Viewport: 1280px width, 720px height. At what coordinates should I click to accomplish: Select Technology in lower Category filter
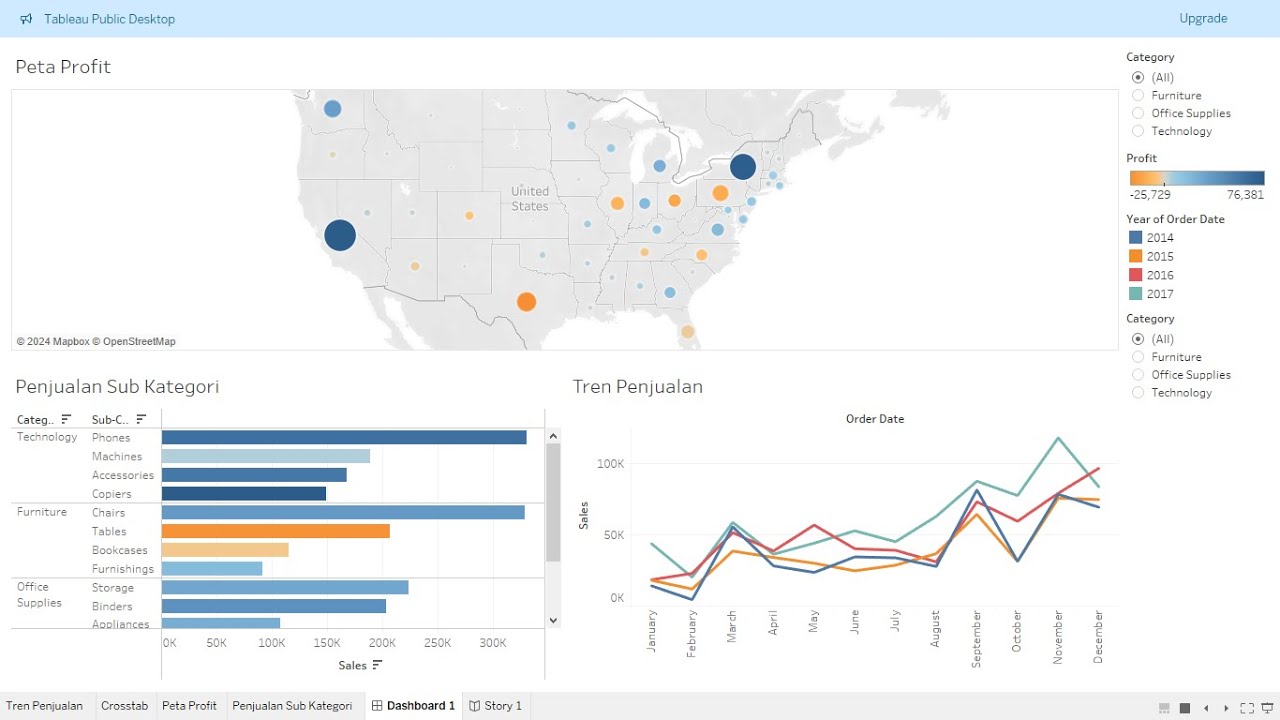(1138, 393)
